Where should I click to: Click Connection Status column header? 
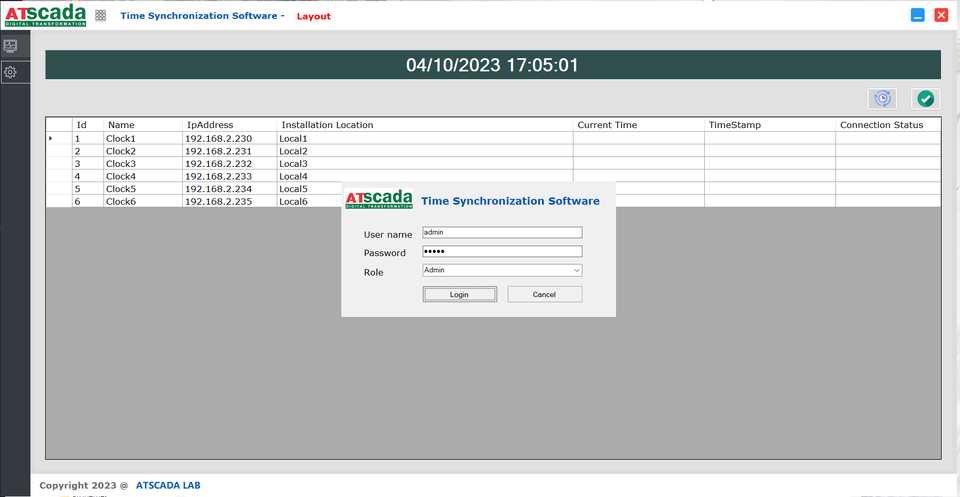(888, 125)
